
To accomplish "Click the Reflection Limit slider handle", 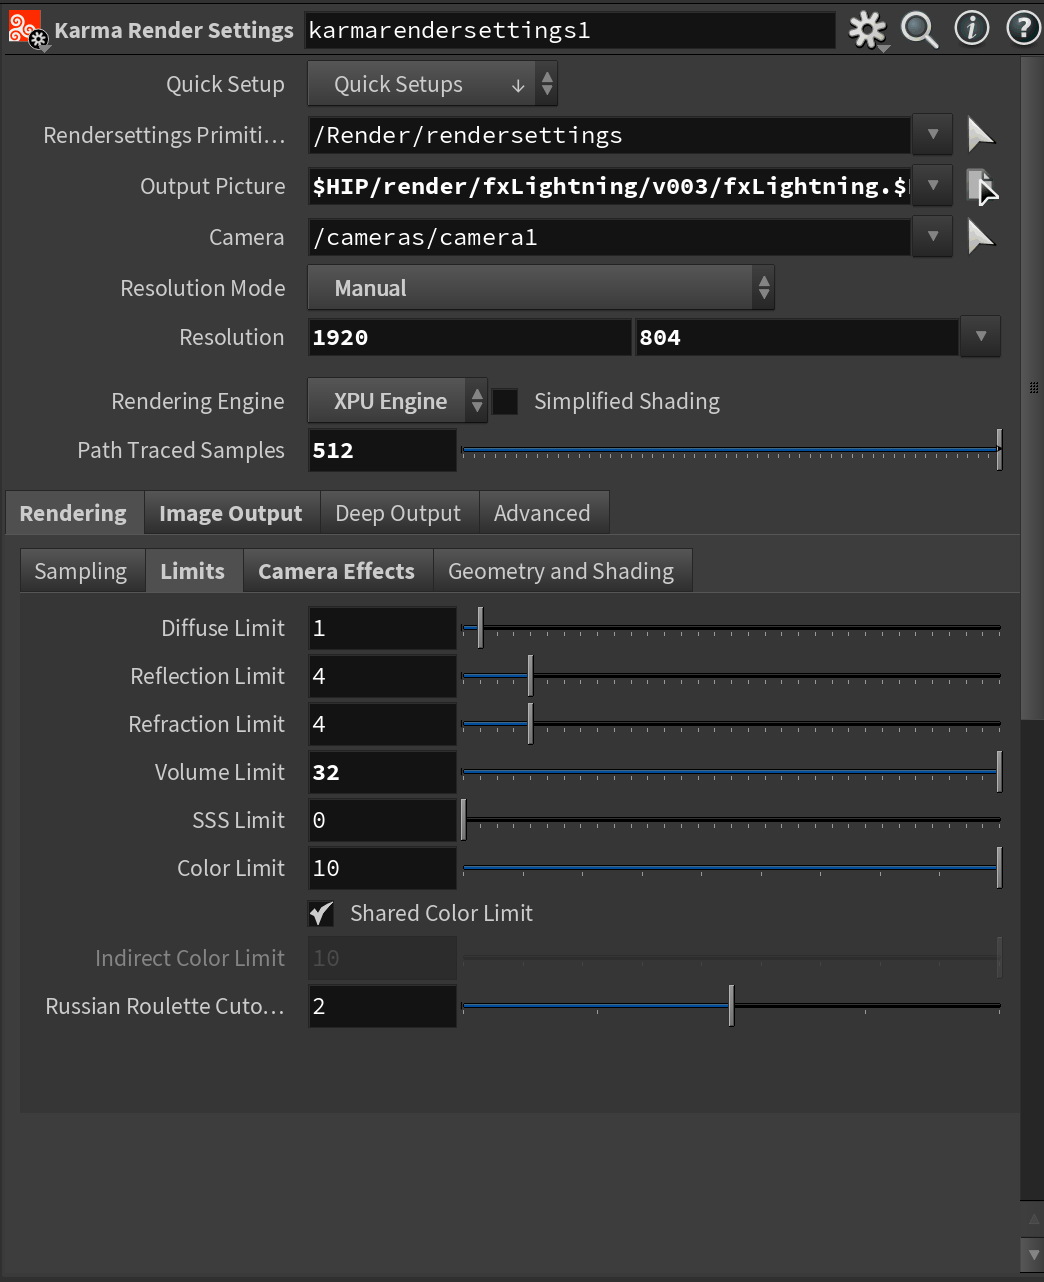I will tap(530, 675).
